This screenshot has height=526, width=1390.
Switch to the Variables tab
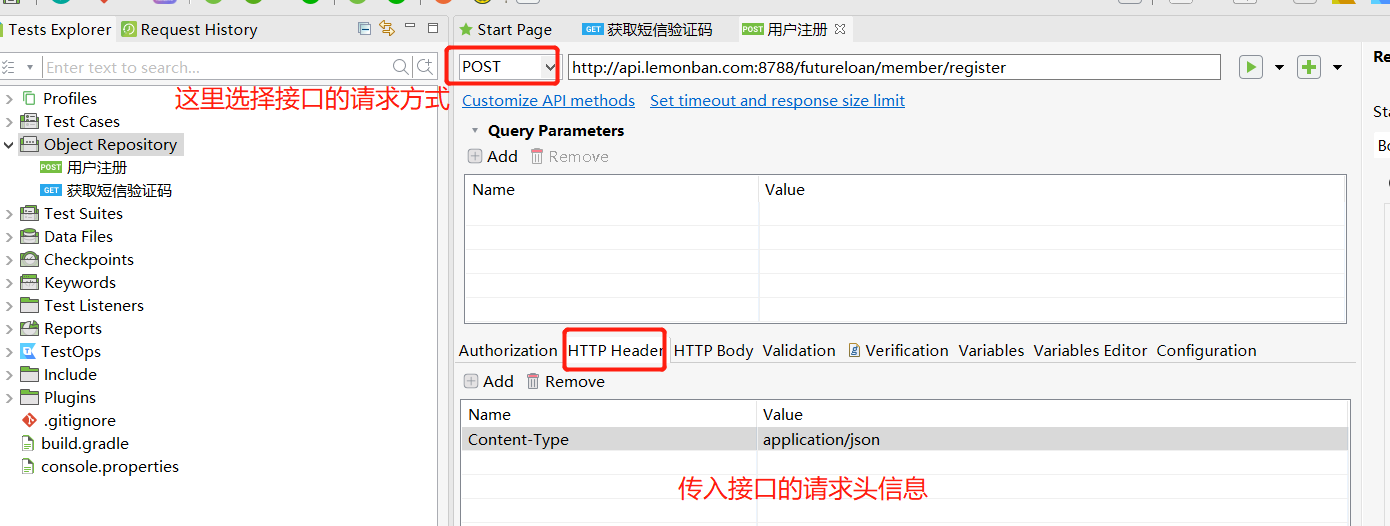point(991,350)
